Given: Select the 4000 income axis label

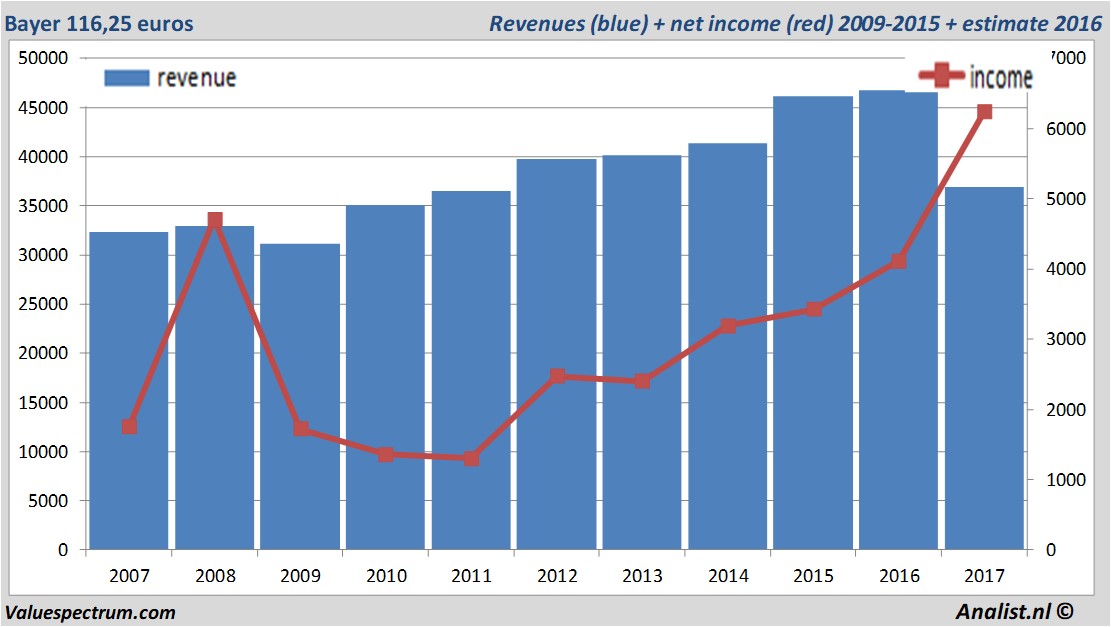Looking at the screenshot, I should [1066, 269].
